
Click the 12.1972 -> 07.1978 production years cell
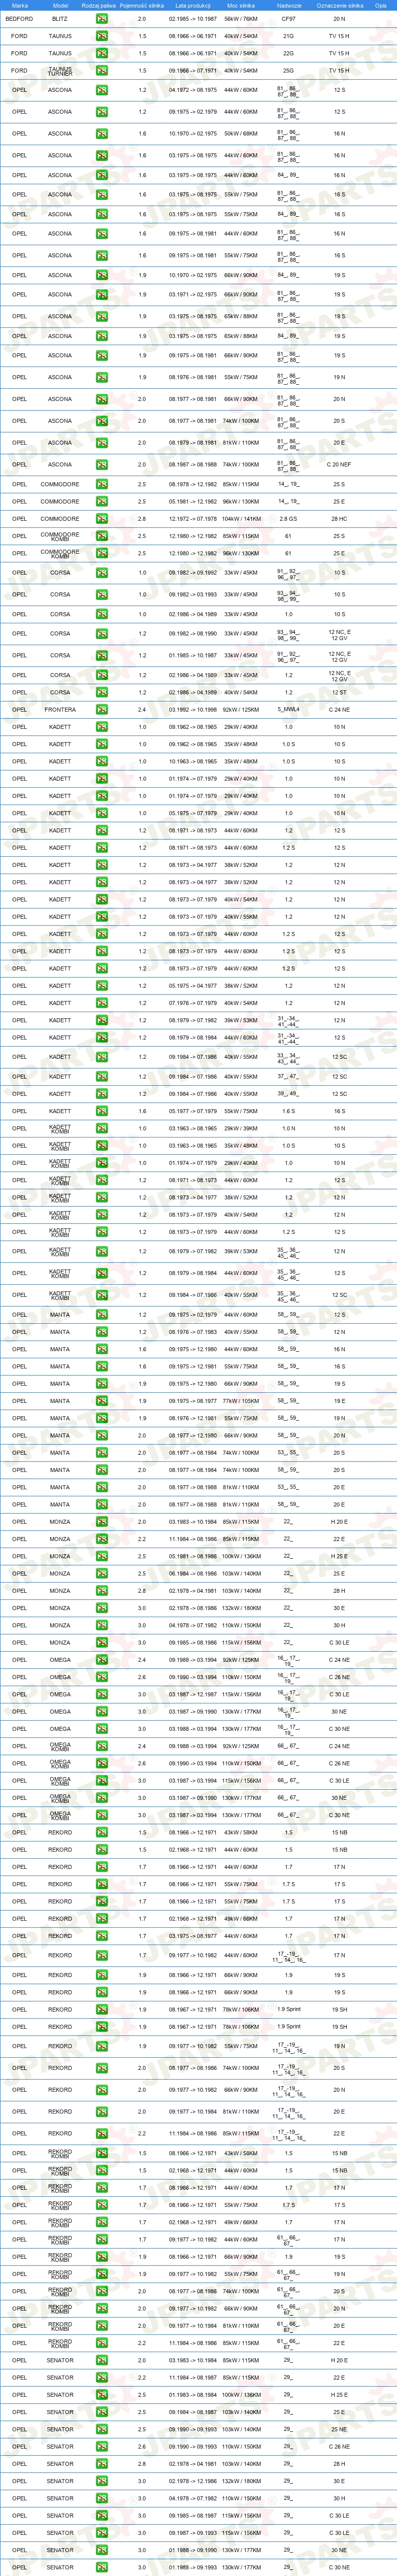pos(192,519)
